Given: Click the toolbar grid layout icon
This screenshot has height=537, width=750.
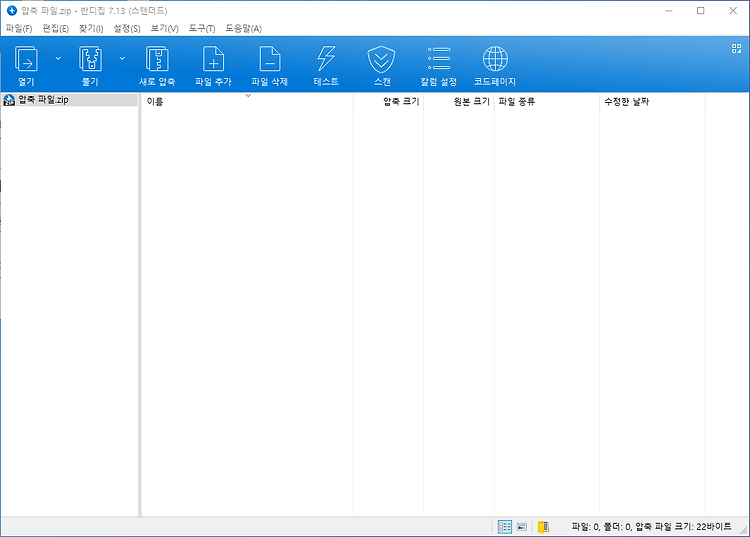Looking at the screenshot, I should (x=737, y=48).
